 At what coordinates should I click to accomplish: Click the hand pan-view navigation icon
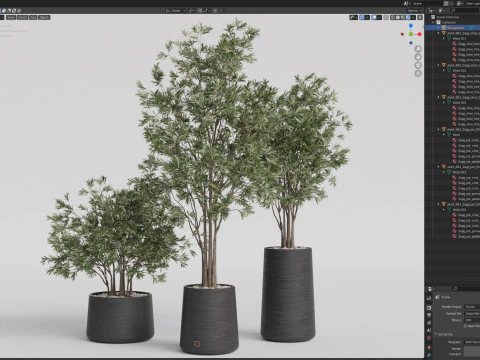418,57
